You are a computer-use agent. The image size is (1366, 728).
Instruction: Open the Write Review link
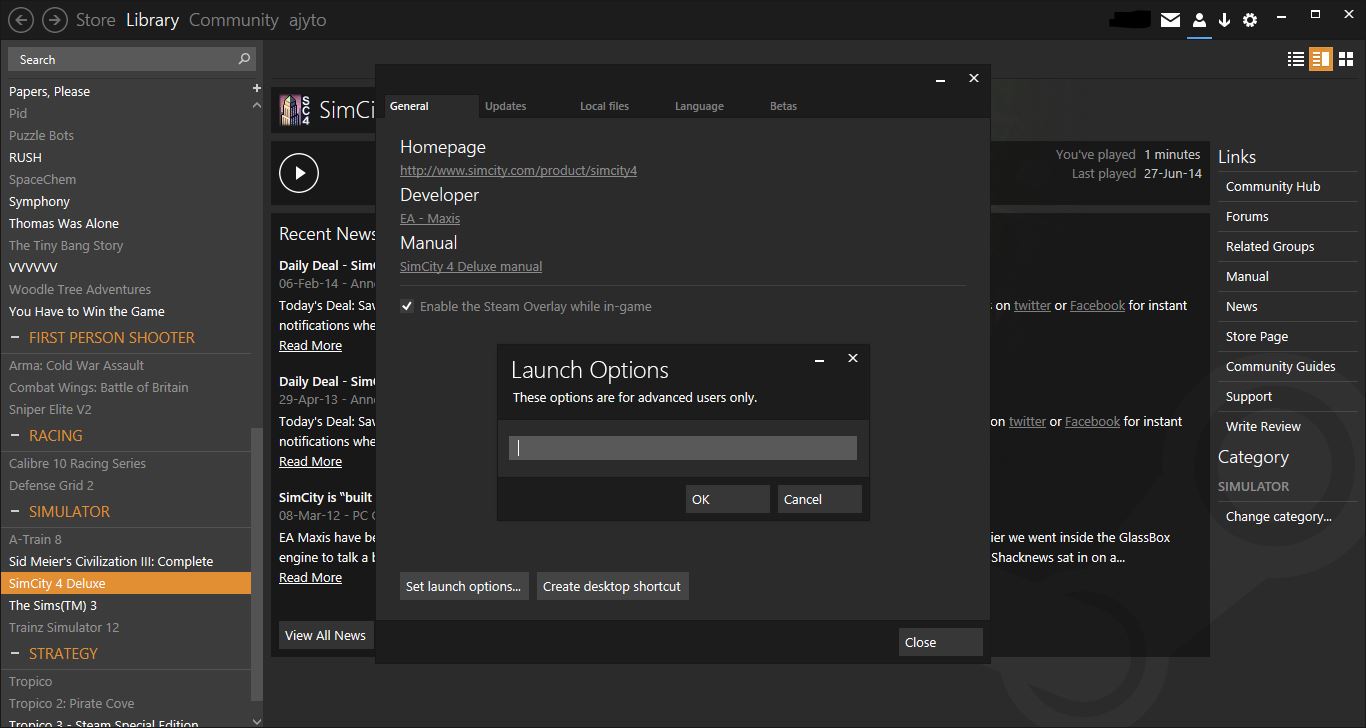(x=1264, y=426)
